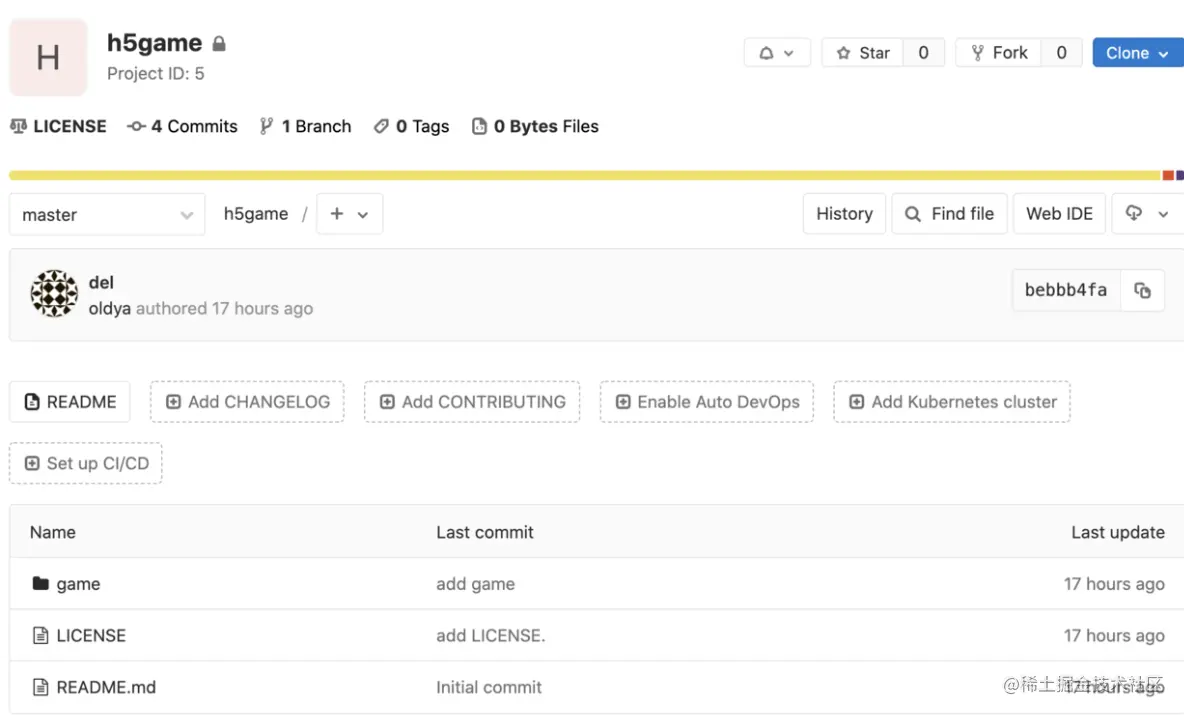Click the project lock visibility icon
Viewport: 1184px width, 715px height.
pos(219,44)
